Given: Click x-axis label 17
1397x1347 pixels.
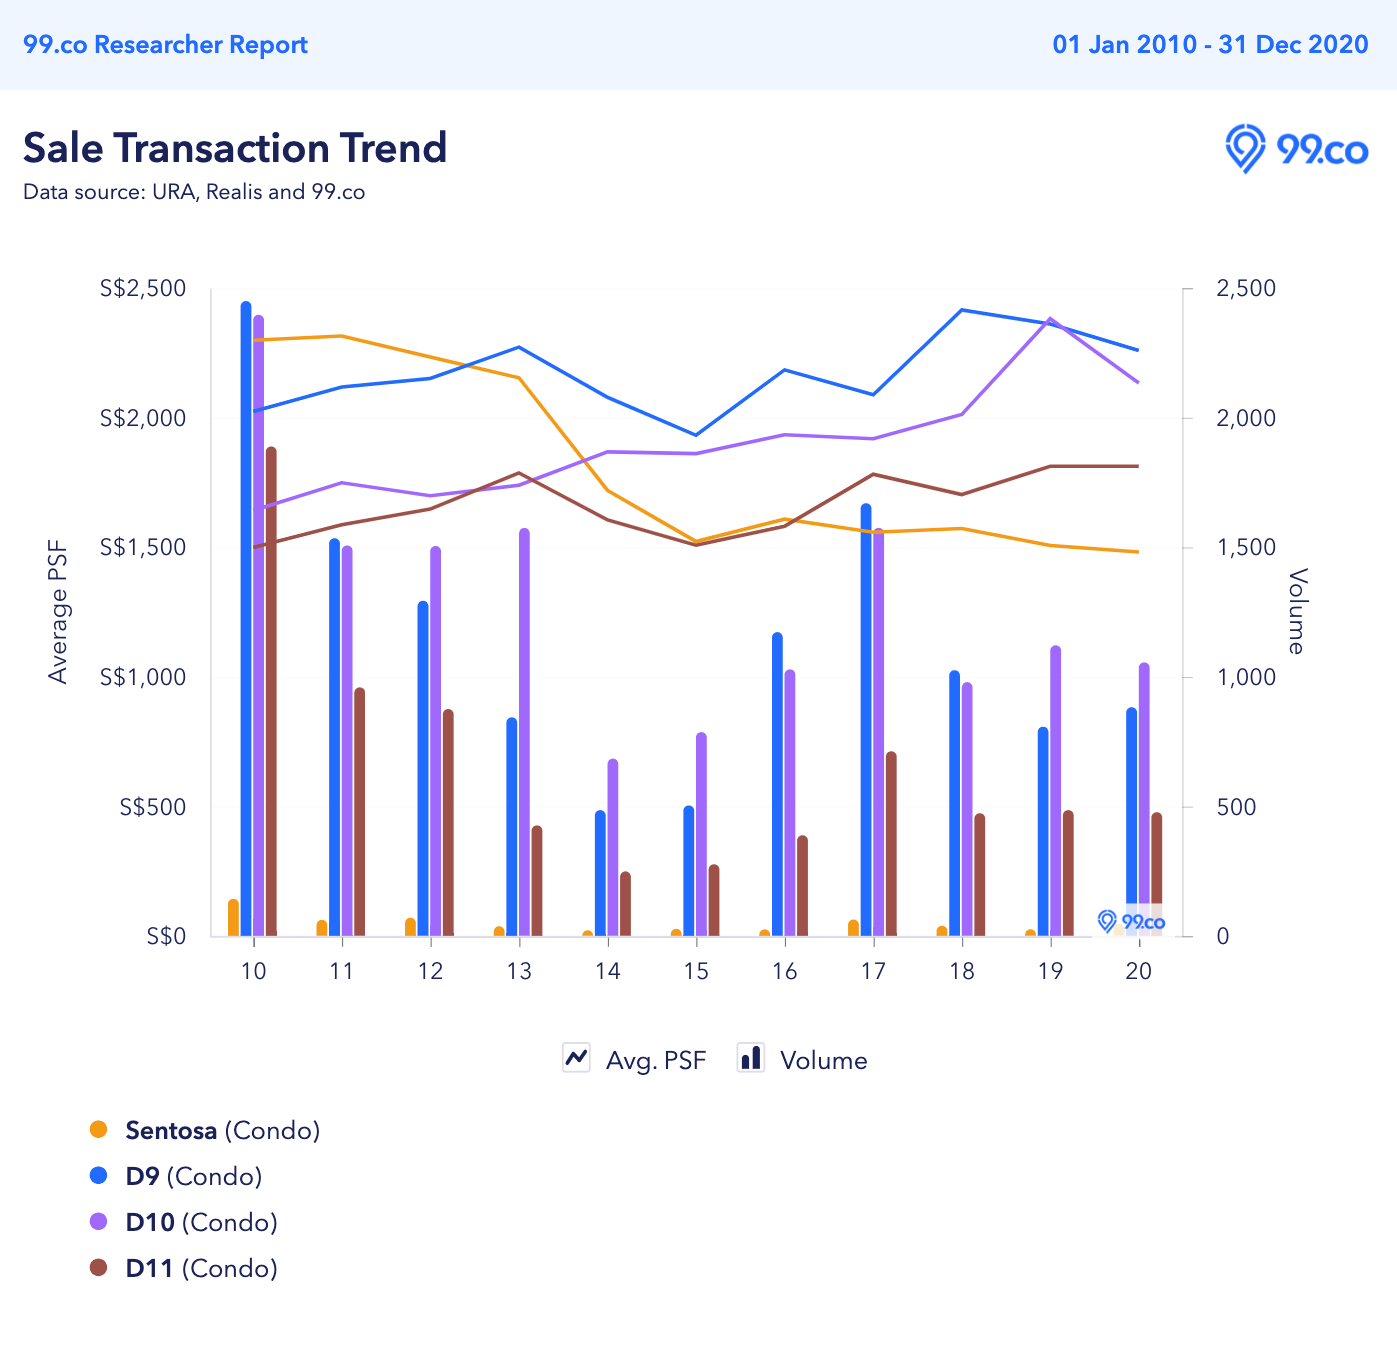Looking at the screenshot, I should [x=873, y=971].
